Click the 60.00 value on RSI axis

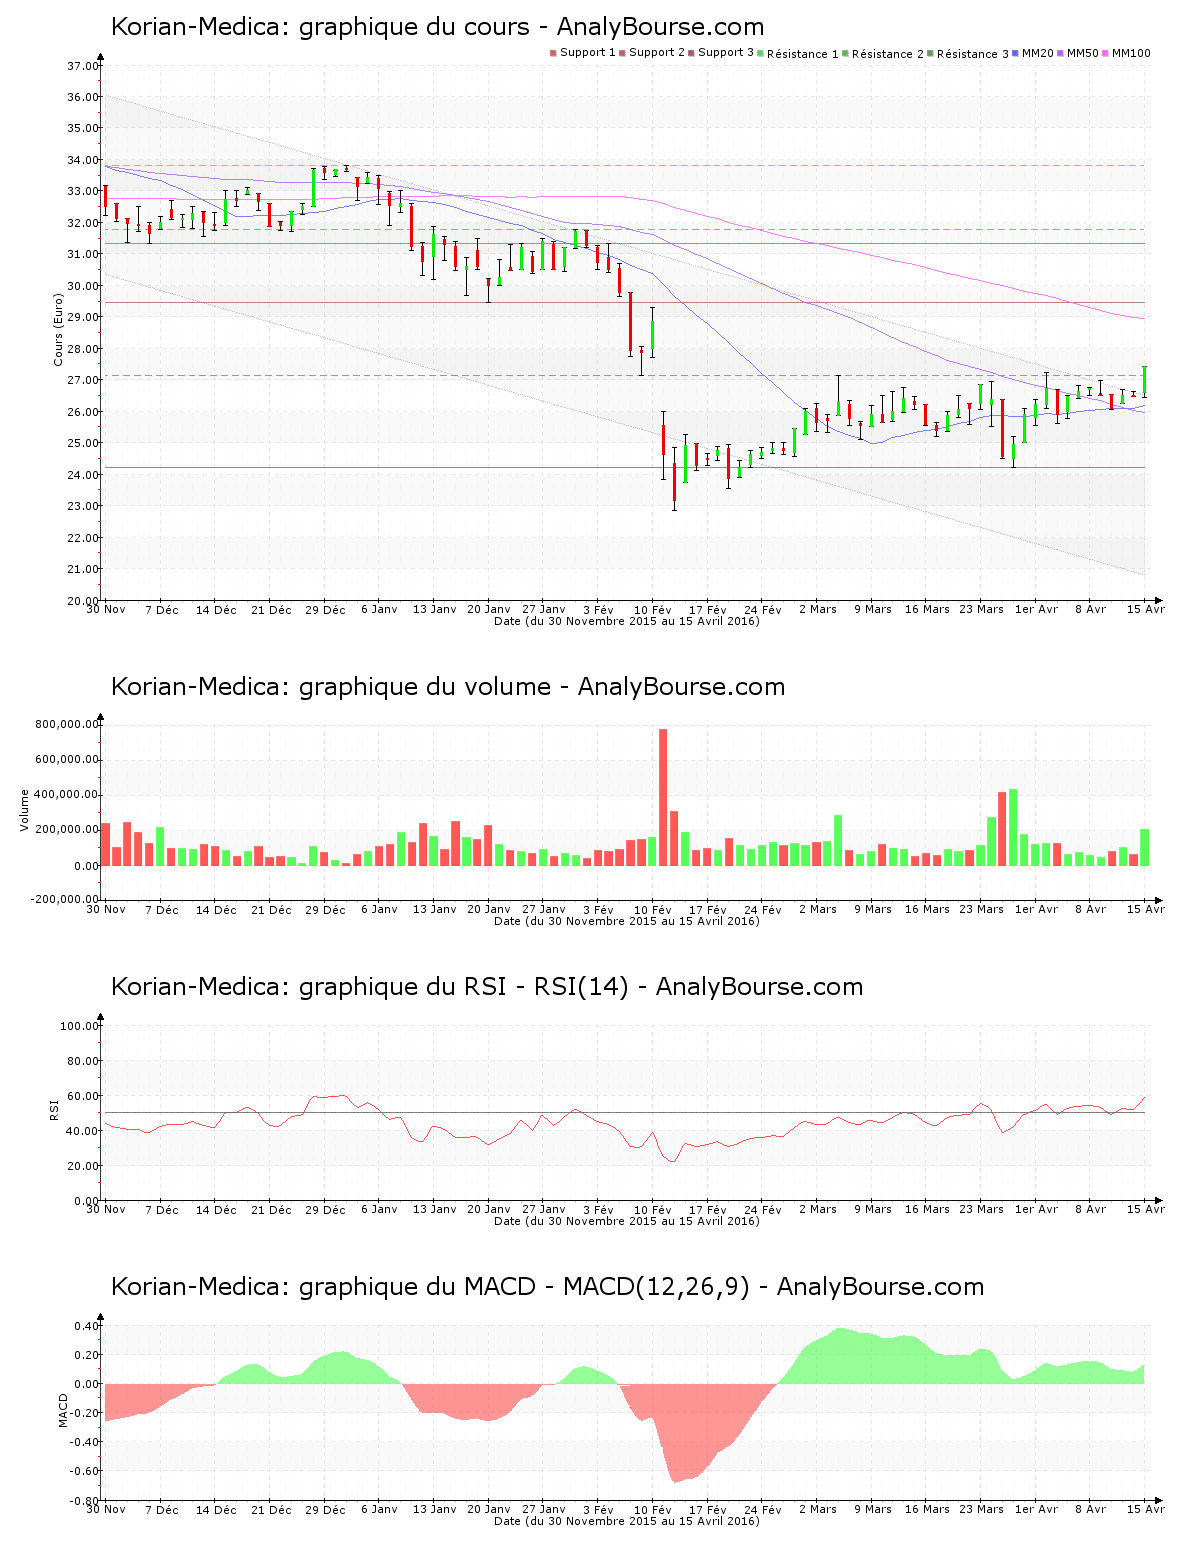(x=82, y=1096)
